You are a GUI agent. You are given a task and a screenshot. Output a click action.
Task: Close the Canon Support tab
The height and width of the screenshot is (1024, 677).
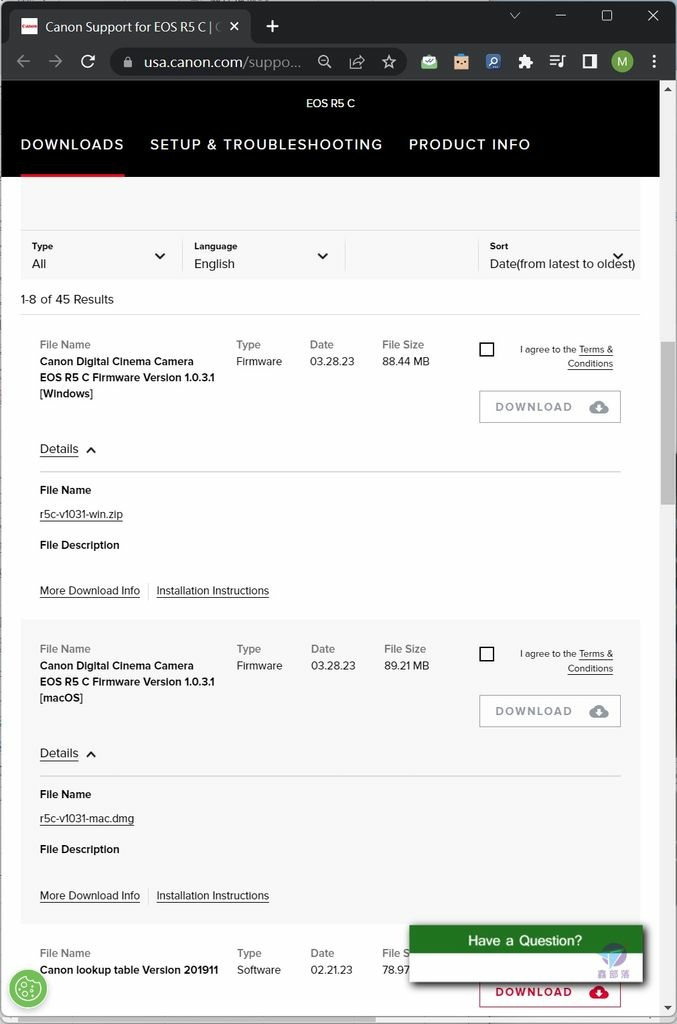tap(234, 26)
